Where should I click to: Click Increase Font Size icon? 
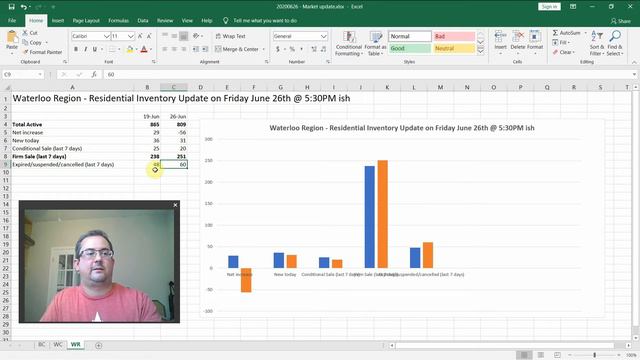point(140,36)
